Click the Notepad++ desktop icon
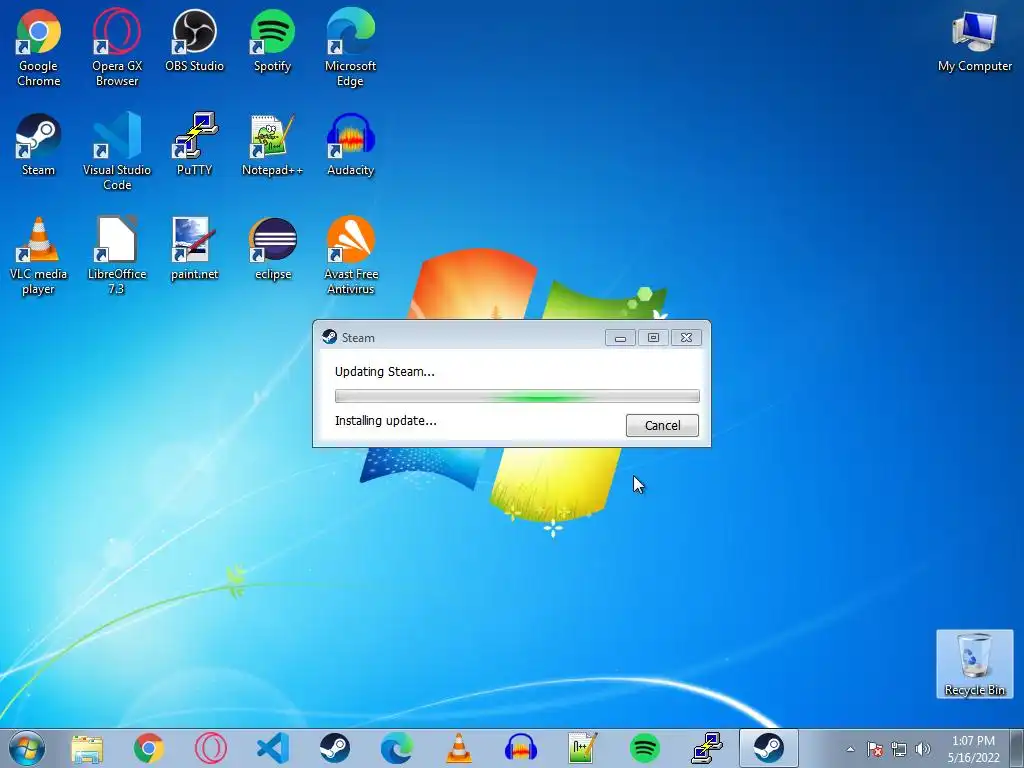The height and width of the screenshot is (768, 1024). click(272, 145)
